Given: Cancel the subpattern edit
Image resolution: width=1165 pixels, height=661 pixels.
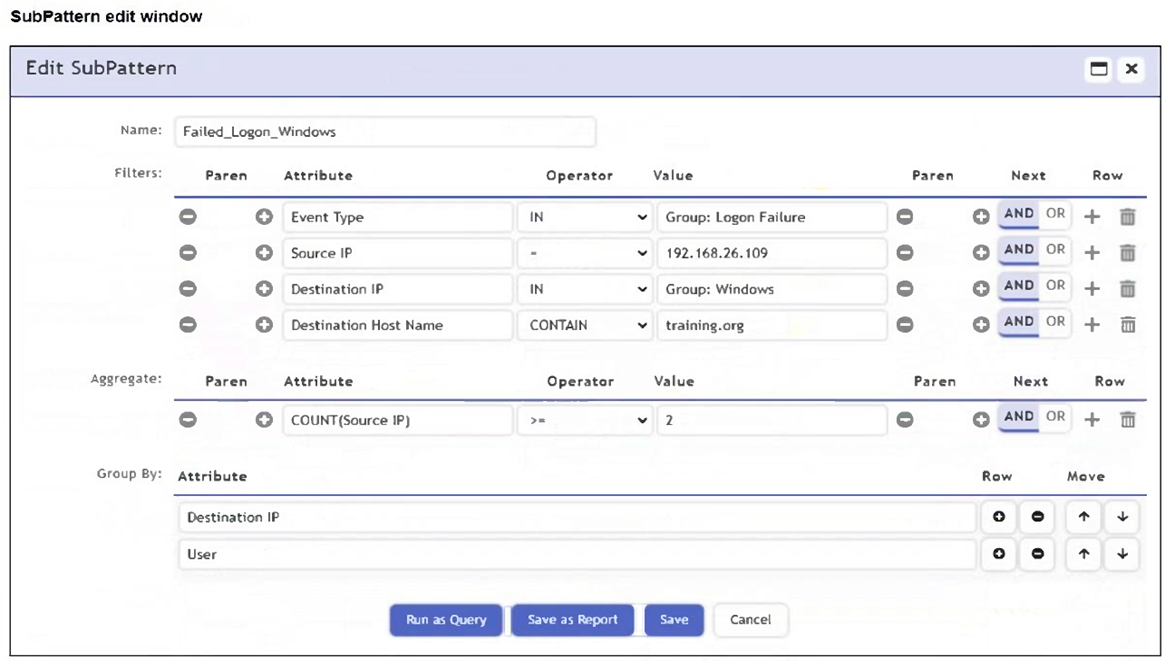Looking at the screenshot, I should point(750,620).
